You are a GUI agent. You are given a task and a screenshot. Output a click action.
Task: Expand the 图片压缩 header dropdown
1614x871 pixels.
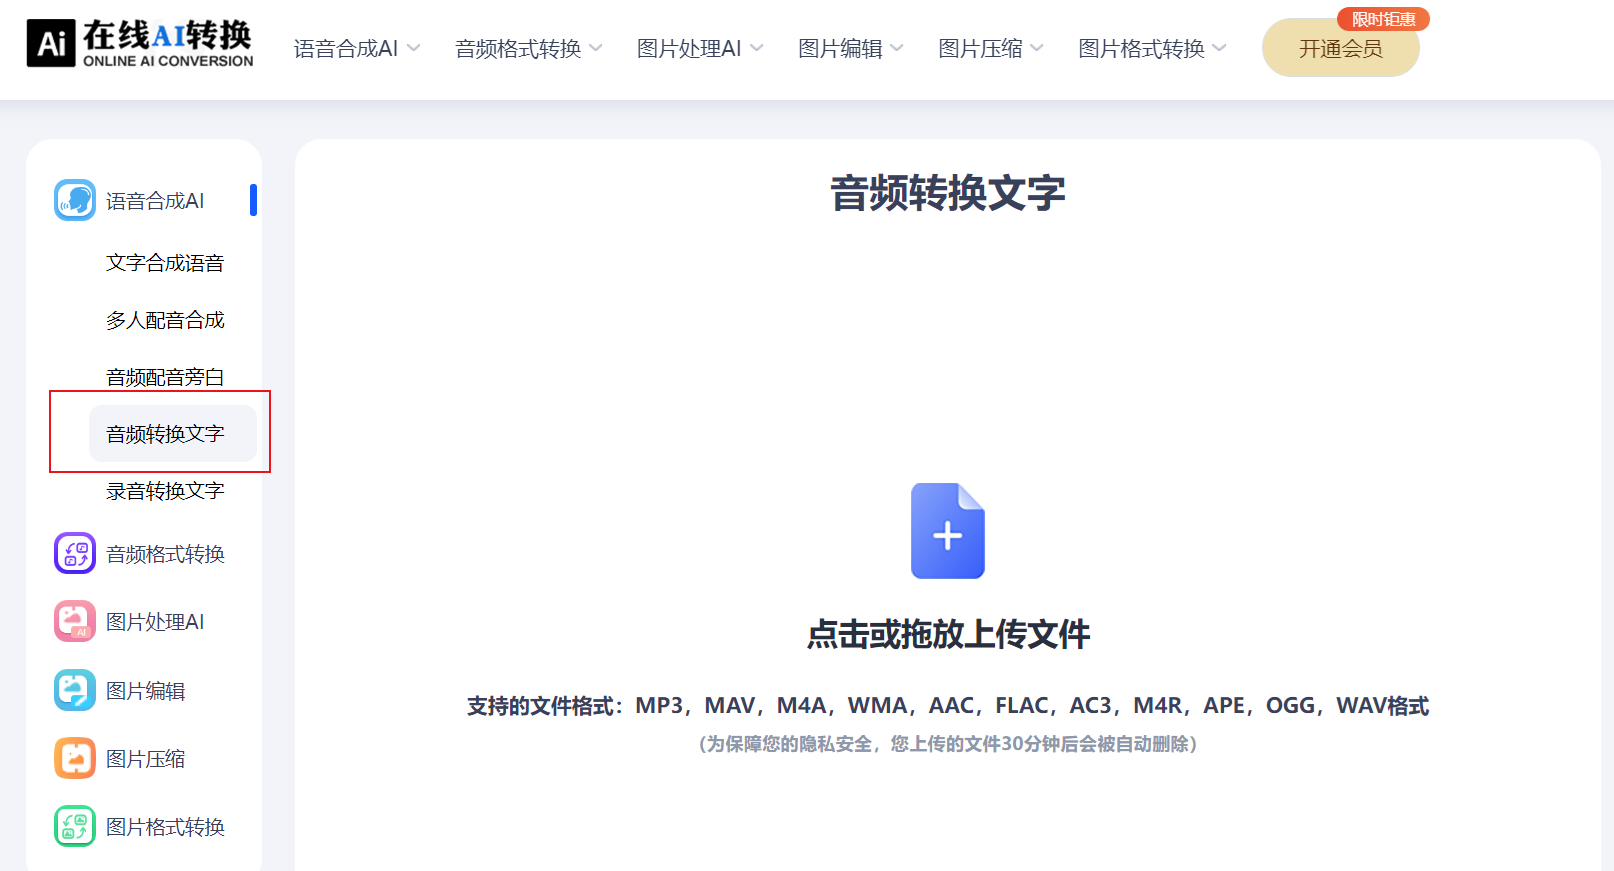[x=990, y=49]
